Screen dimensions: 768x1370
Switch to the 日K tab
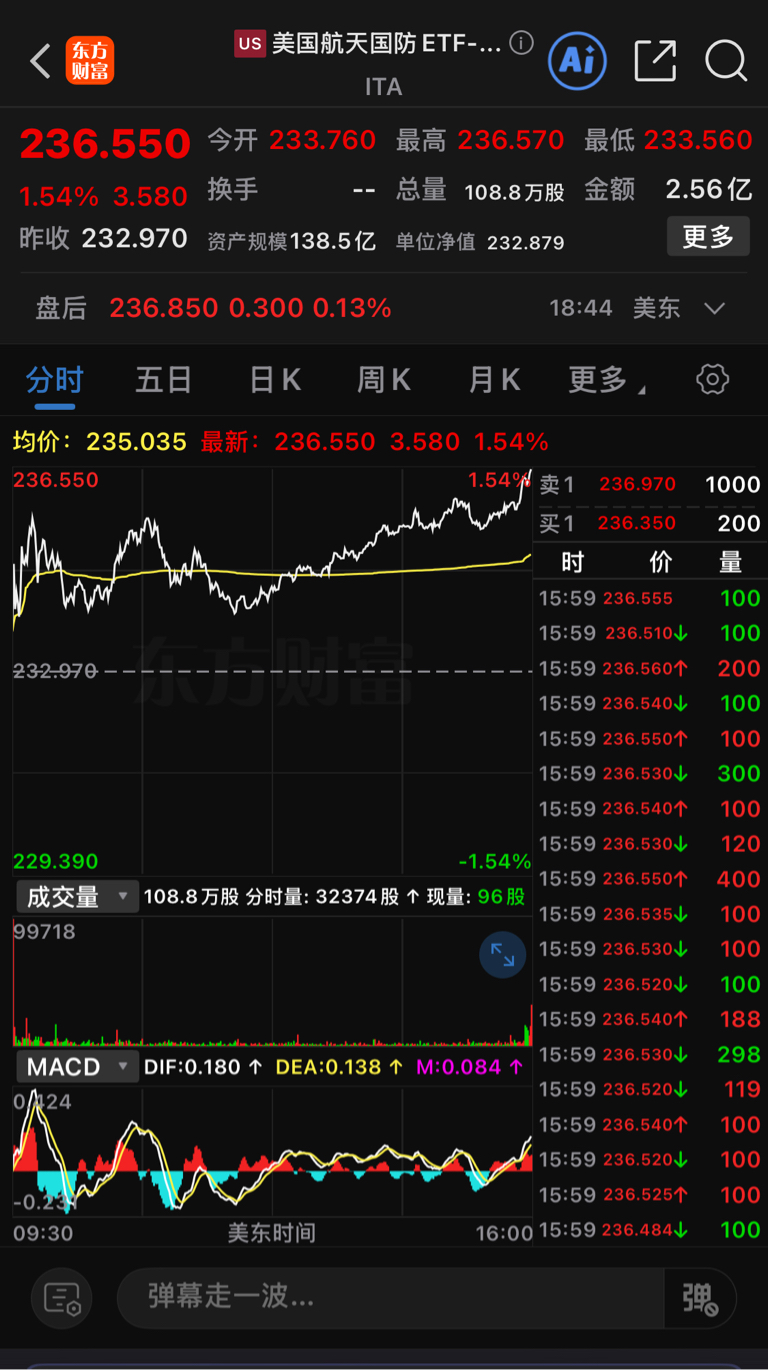pyautogui.click(x=275, y=380)
